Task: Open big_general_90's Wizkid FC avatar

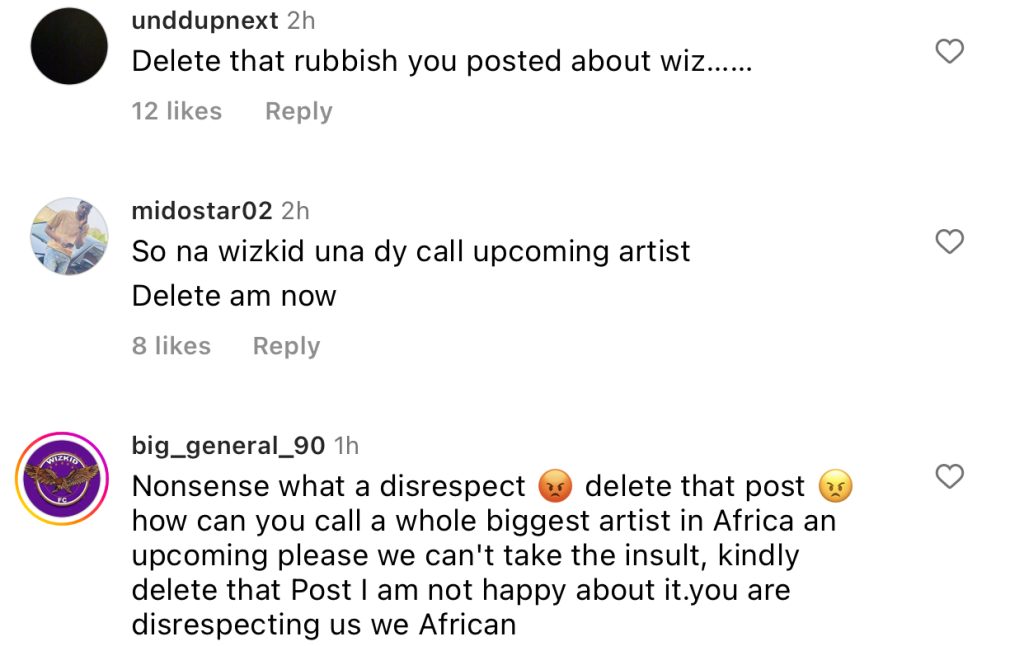Action: pyautogui.click(x=62, y=478)
